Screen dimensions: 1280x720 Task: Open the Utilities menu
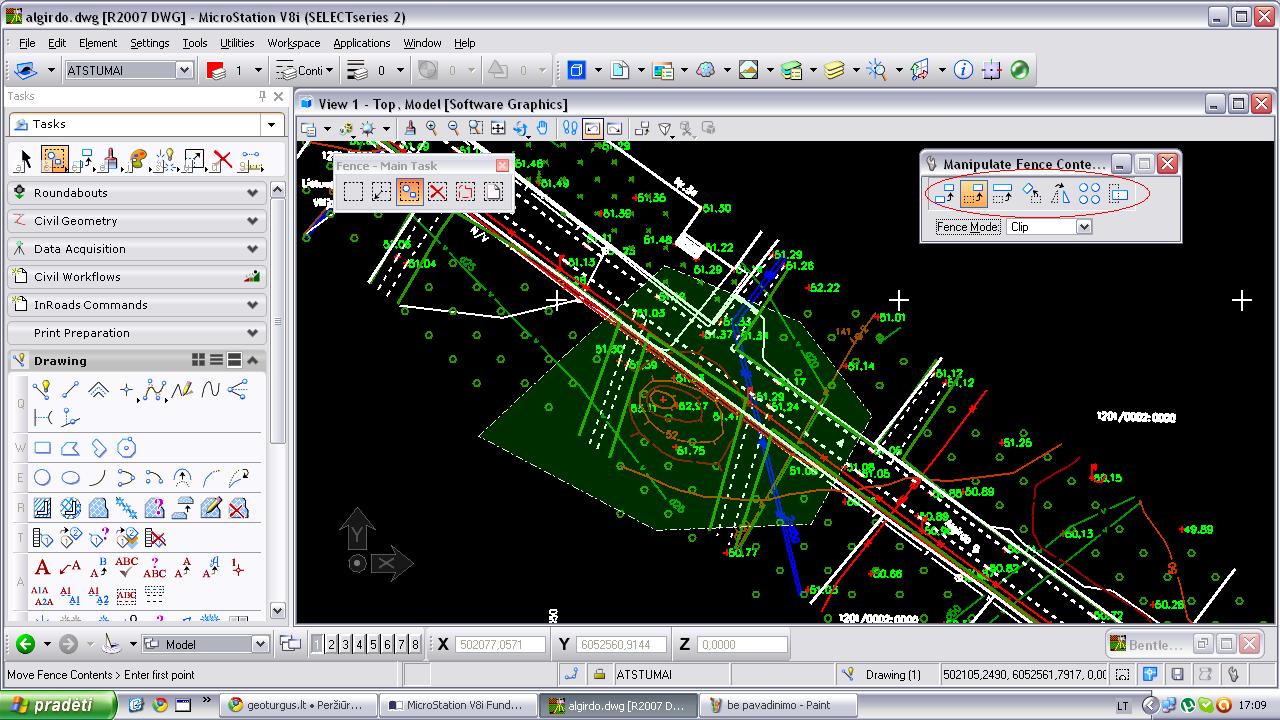pos(237,43)
